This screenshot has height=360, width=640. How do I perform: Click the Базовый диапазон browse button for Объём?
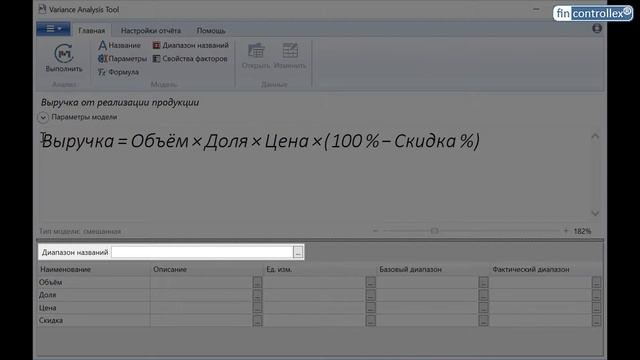coord(483,282)
